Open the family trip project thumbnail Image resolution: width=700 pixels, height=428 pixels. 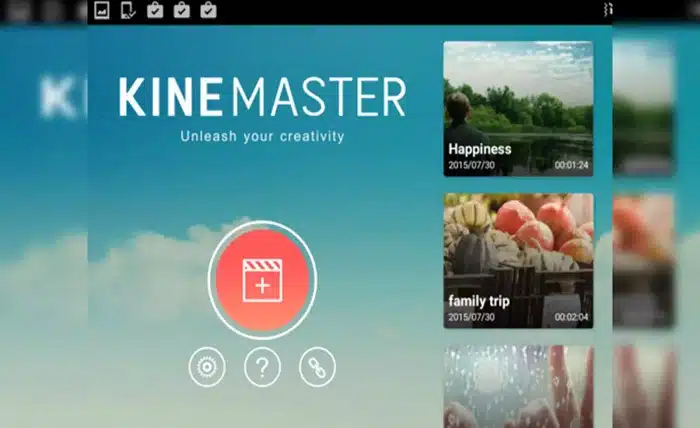click(518, 261)
